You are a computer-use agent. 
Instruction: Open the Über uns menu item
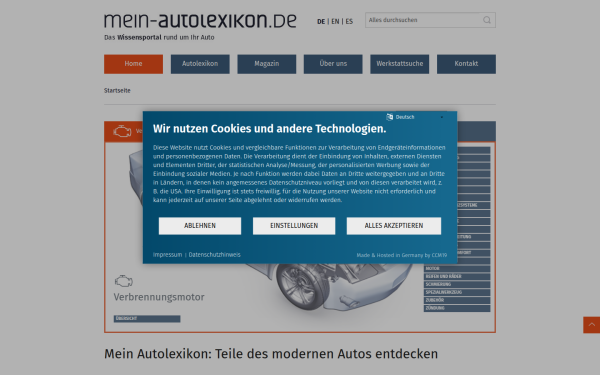(x=333, y=64)
